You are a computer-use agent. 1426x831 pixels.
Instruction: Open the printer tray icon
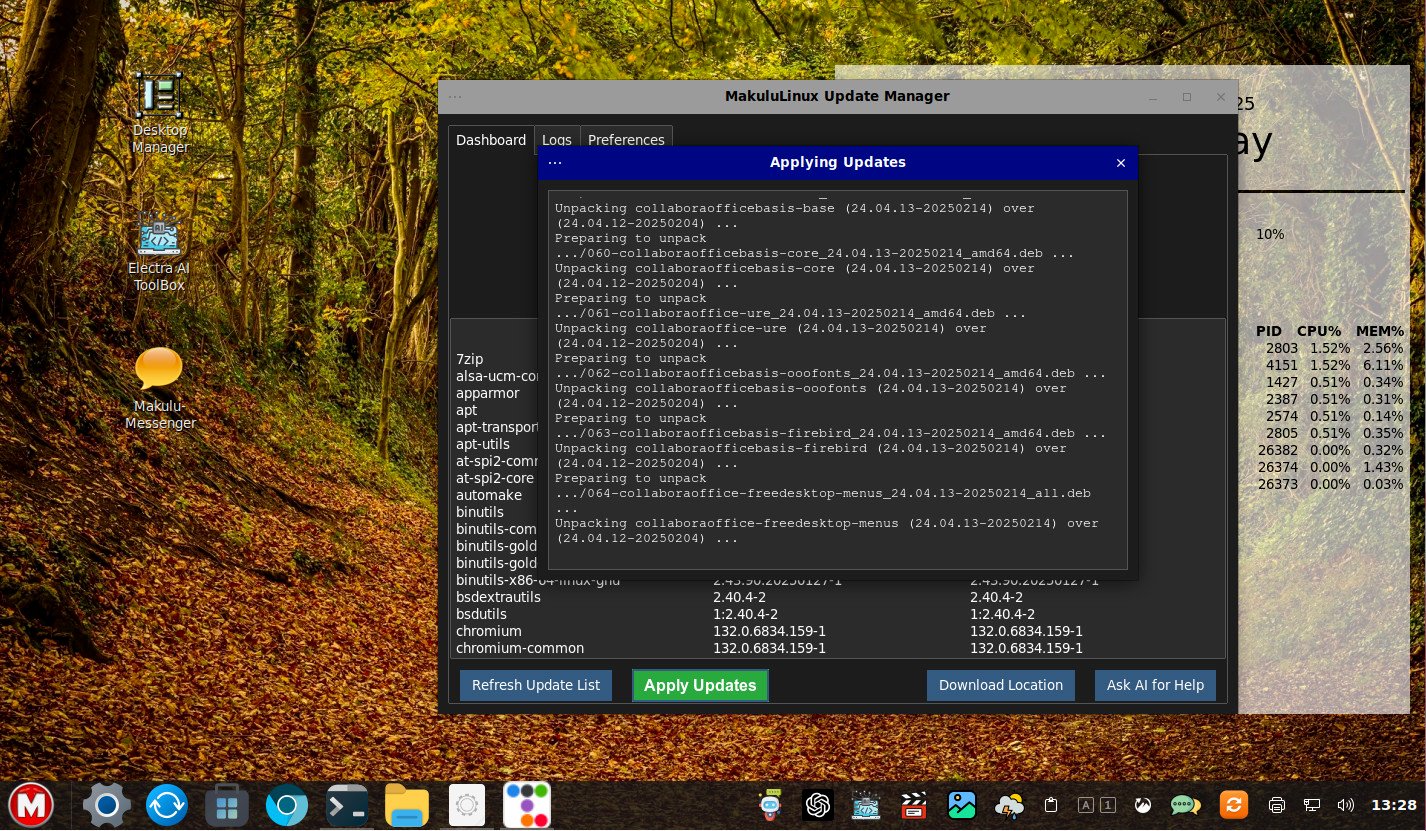1277,805
